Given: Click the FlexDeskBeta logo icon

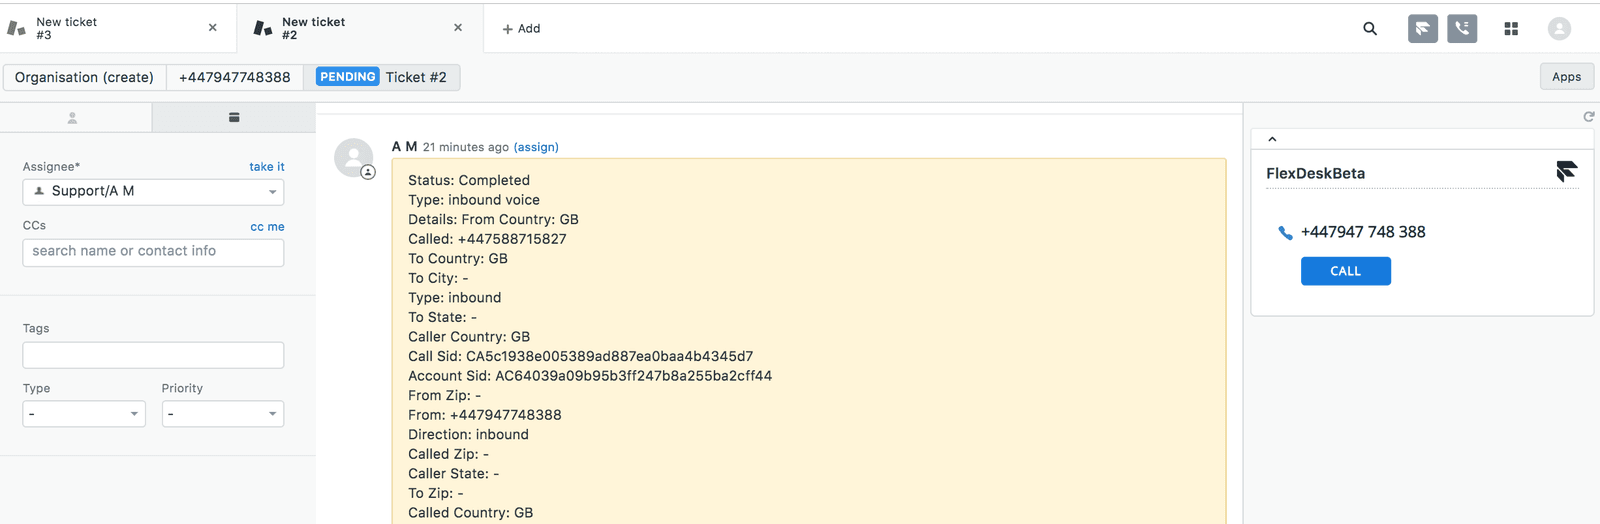Looking at the screenshot, I should pyautogui.click(x=1566, y=172).
